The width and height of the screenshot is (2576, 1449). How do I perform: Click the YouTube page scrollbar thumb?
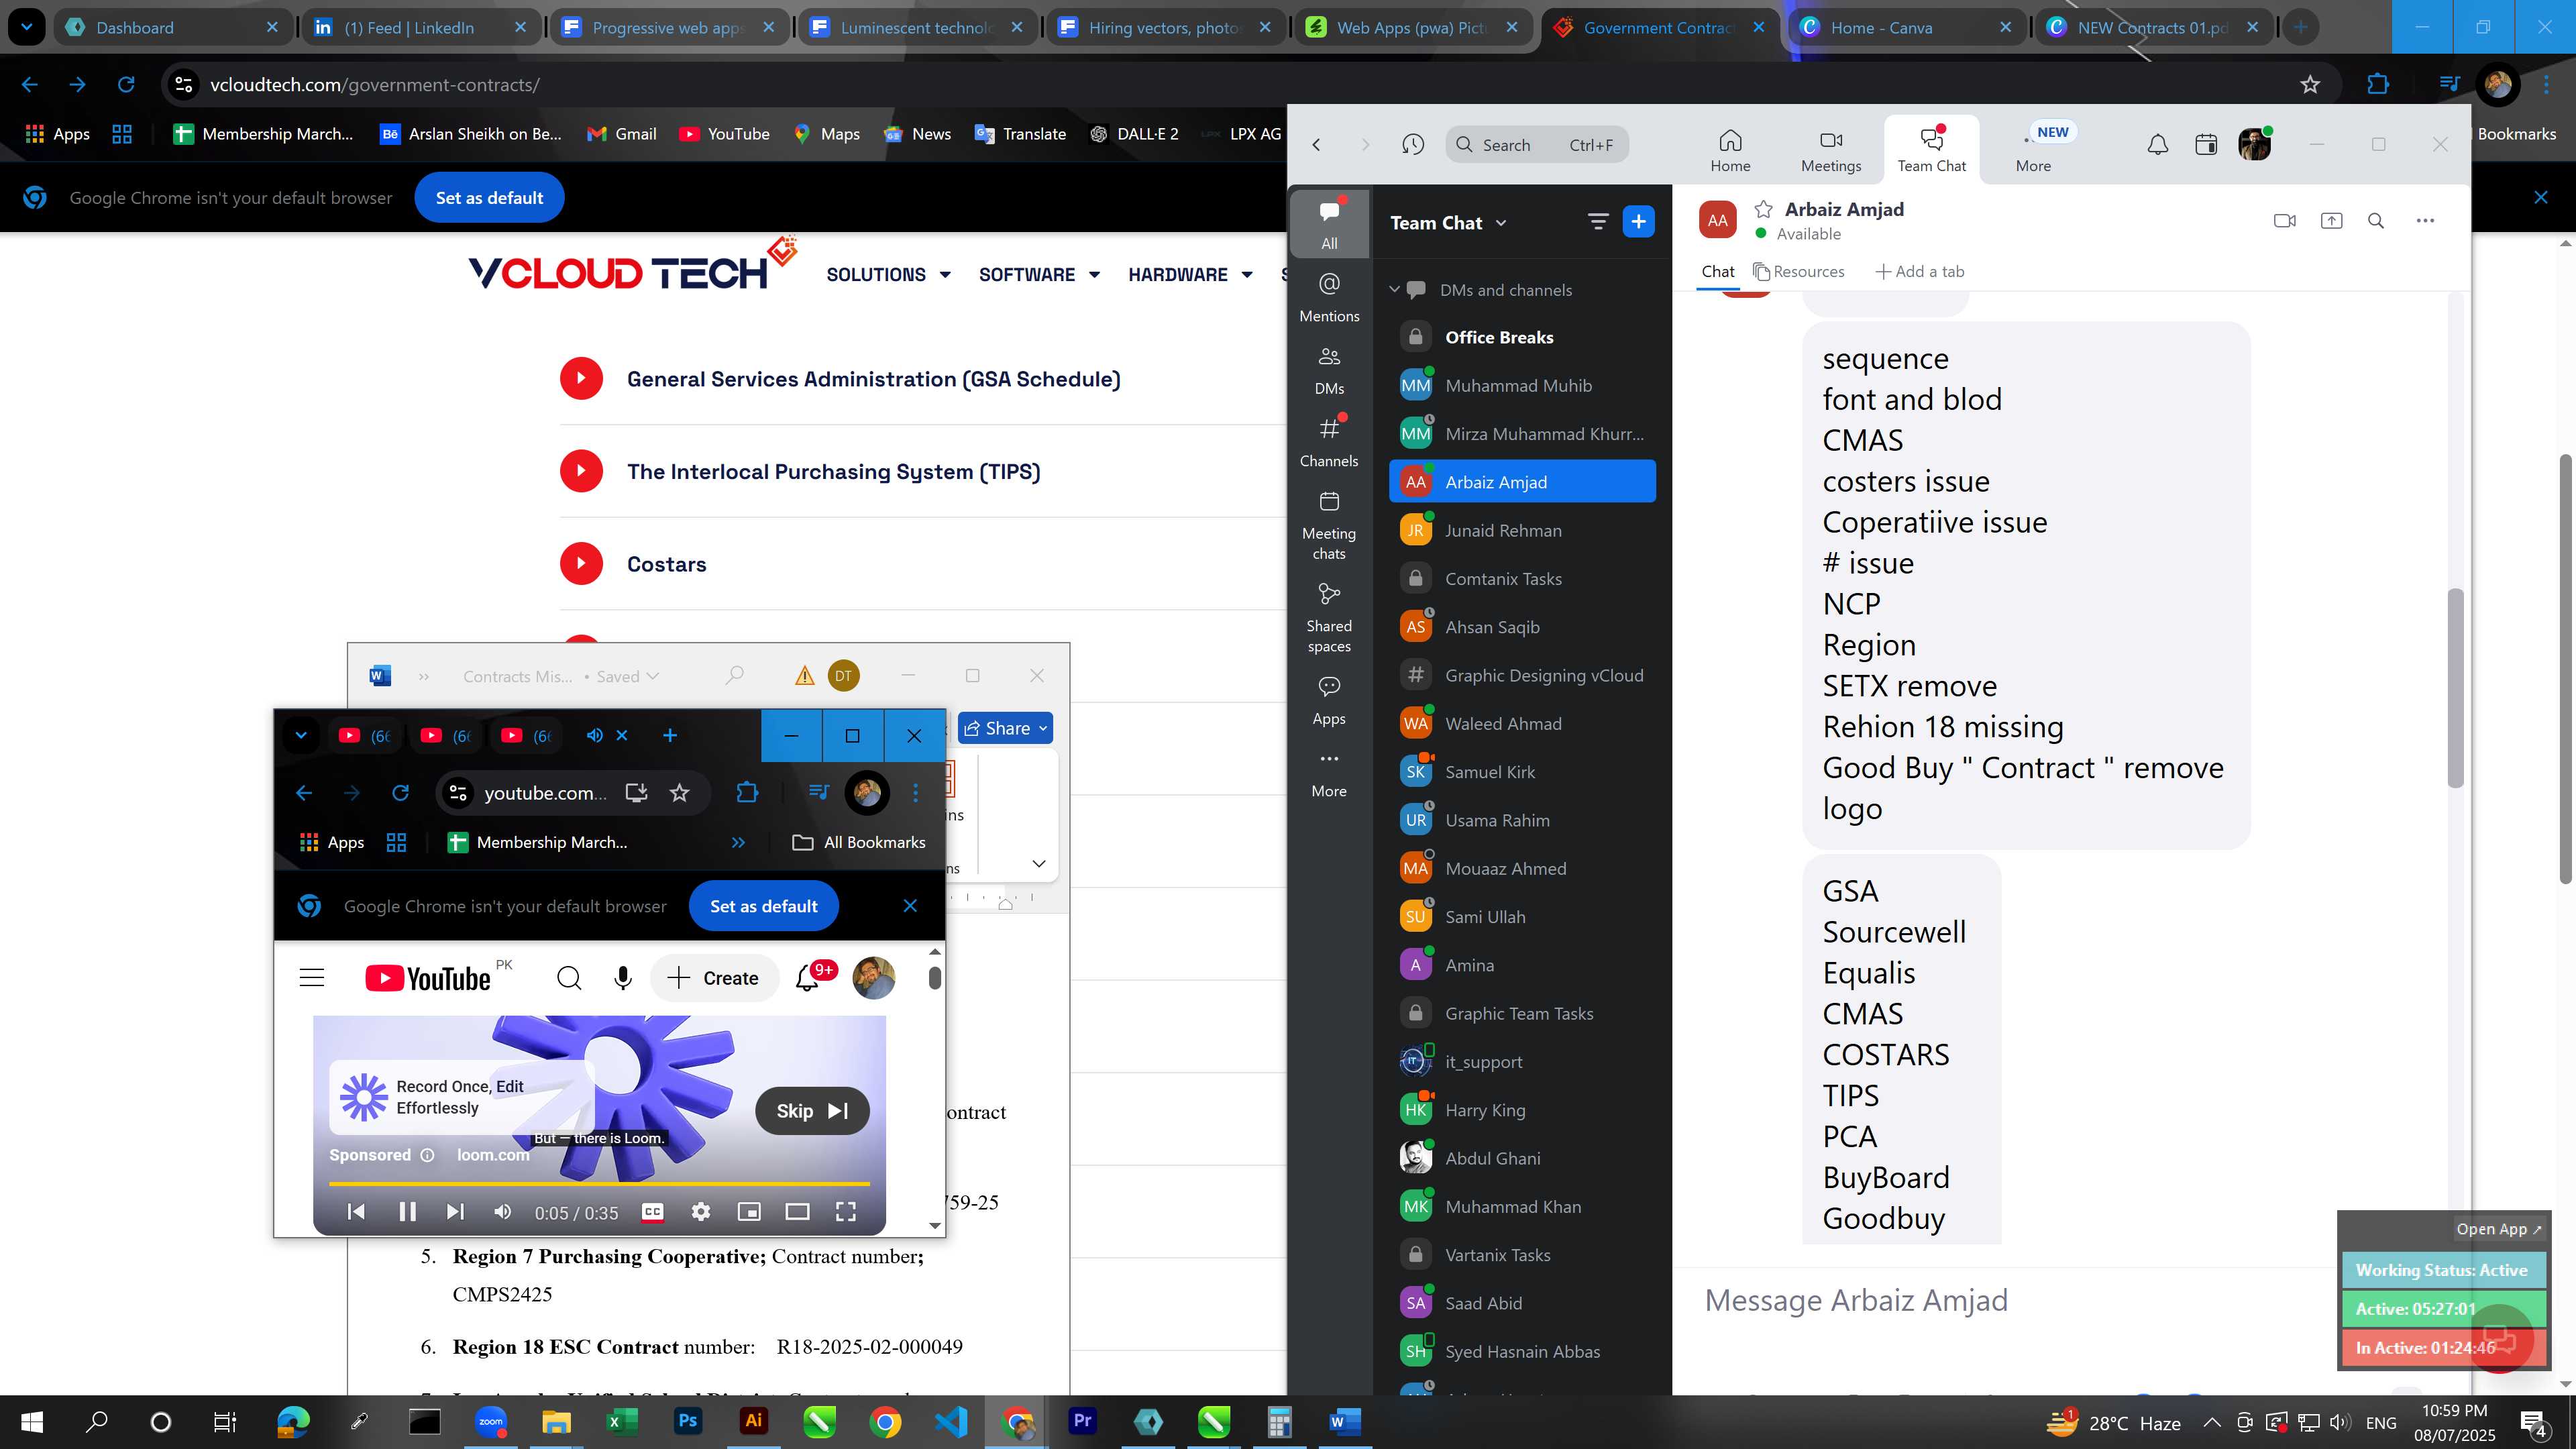pos(934,977)
